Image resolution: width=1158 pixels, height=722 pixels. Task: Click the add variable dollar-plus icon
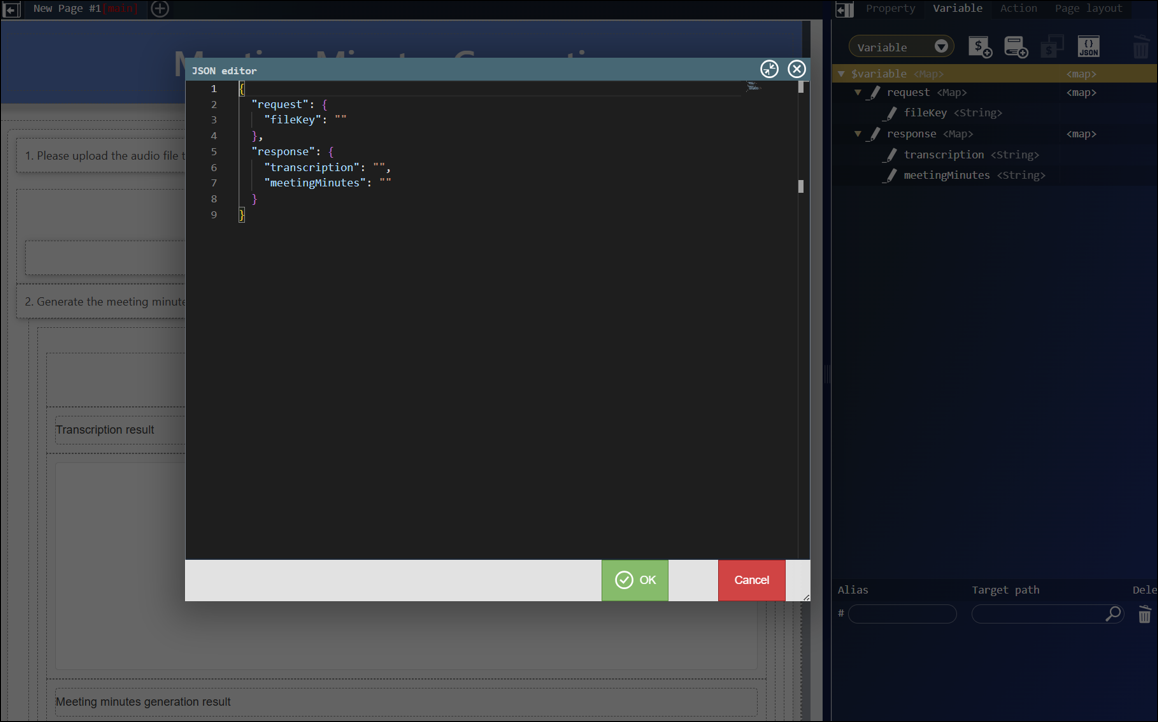click(980, 47)
